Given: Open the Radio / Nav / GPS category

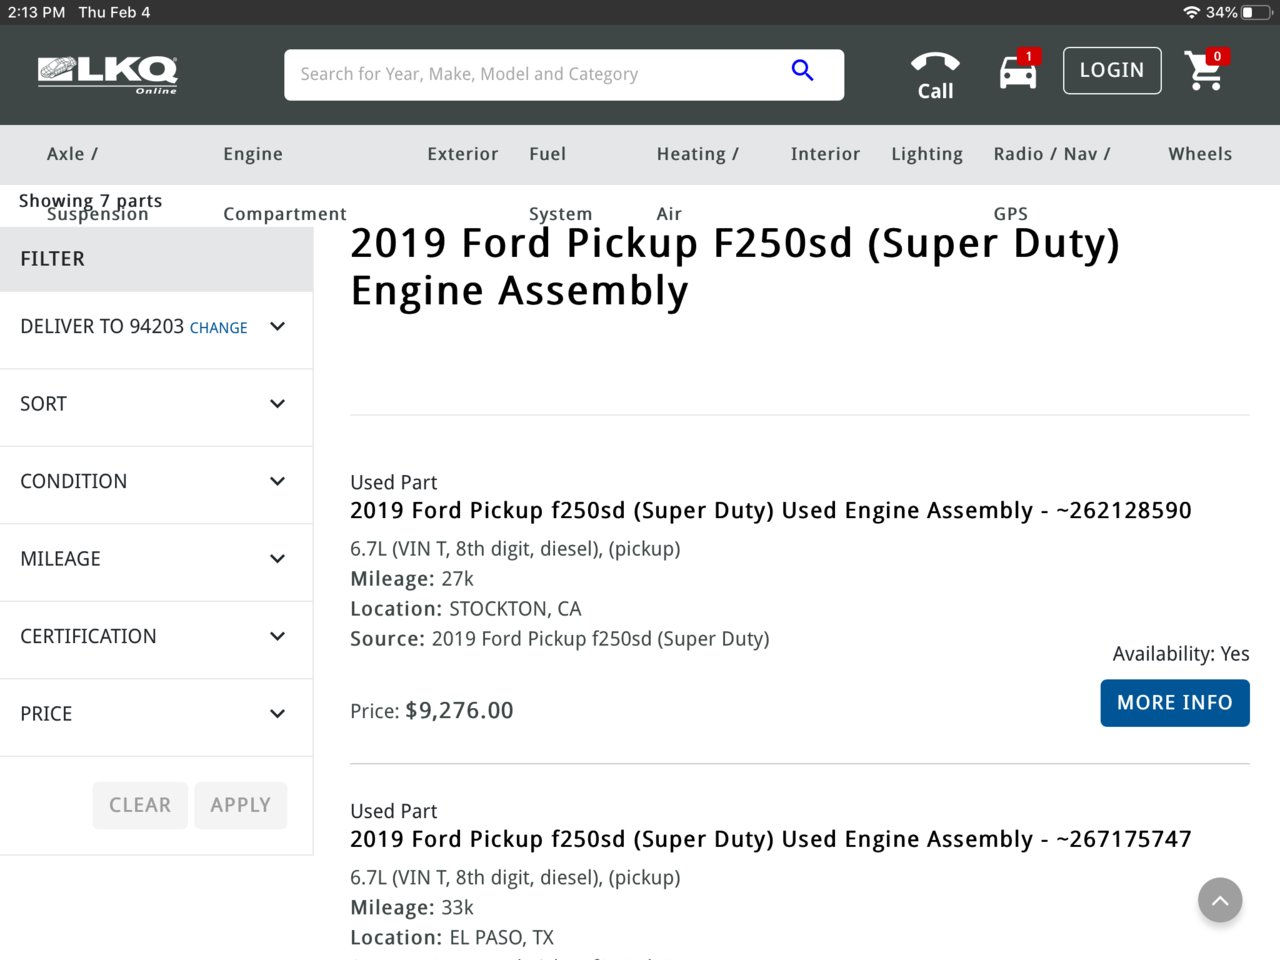Looking at the screenshot, I should point(1051,183).
